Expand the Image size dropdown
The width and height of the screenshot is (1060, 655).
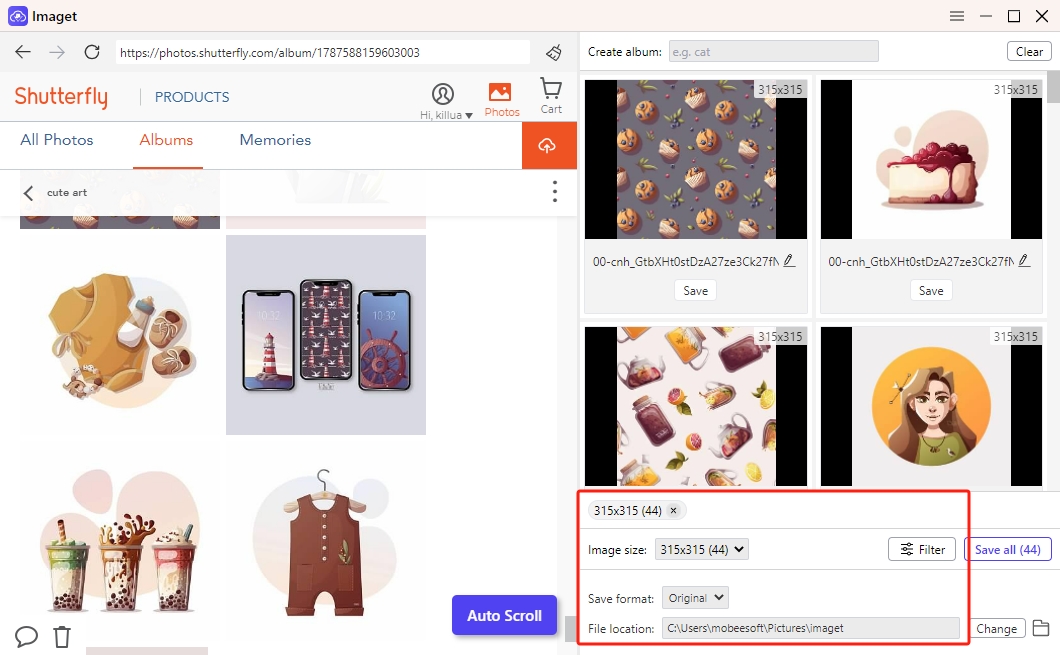pyautogui.click(x=702, y=550)
